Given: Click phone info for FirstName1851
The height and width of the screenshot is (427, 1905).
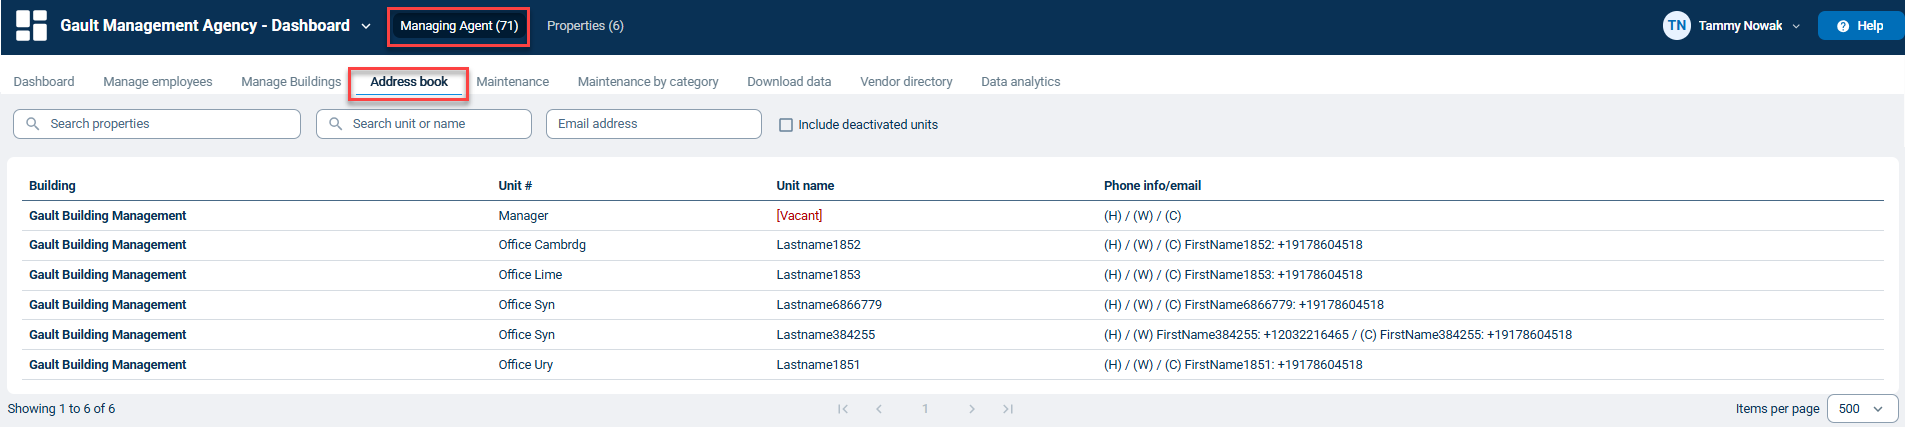Looking at the screenshot, I should point(1233,365).
